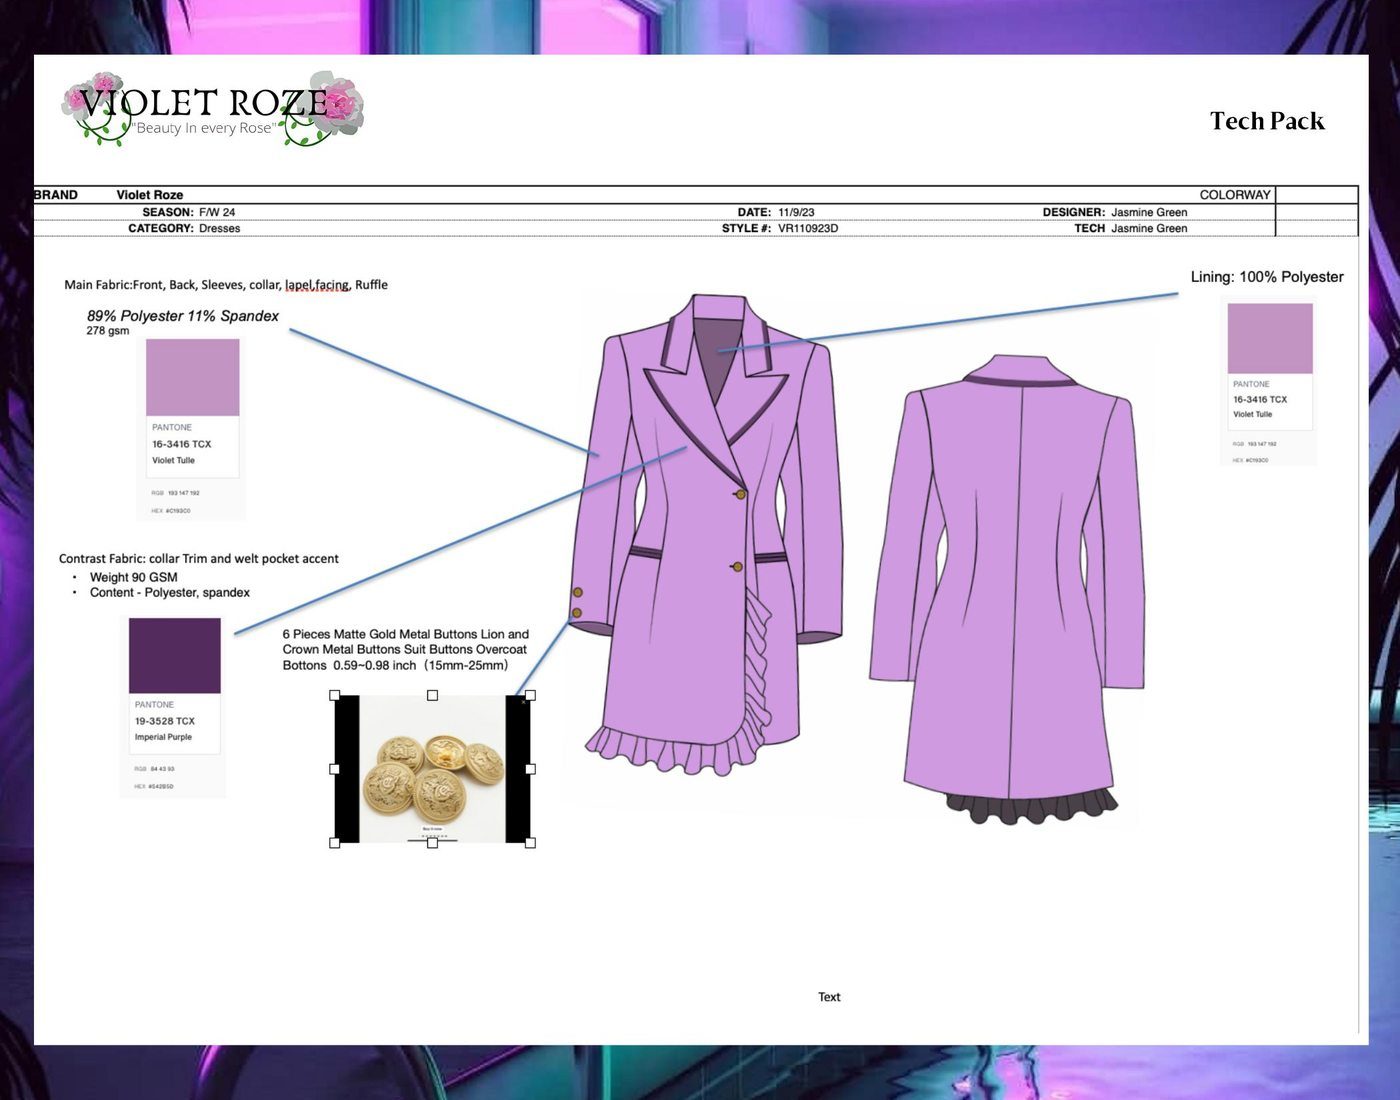
Task: Click the Main Fabric description line
Action: (226, 285)
